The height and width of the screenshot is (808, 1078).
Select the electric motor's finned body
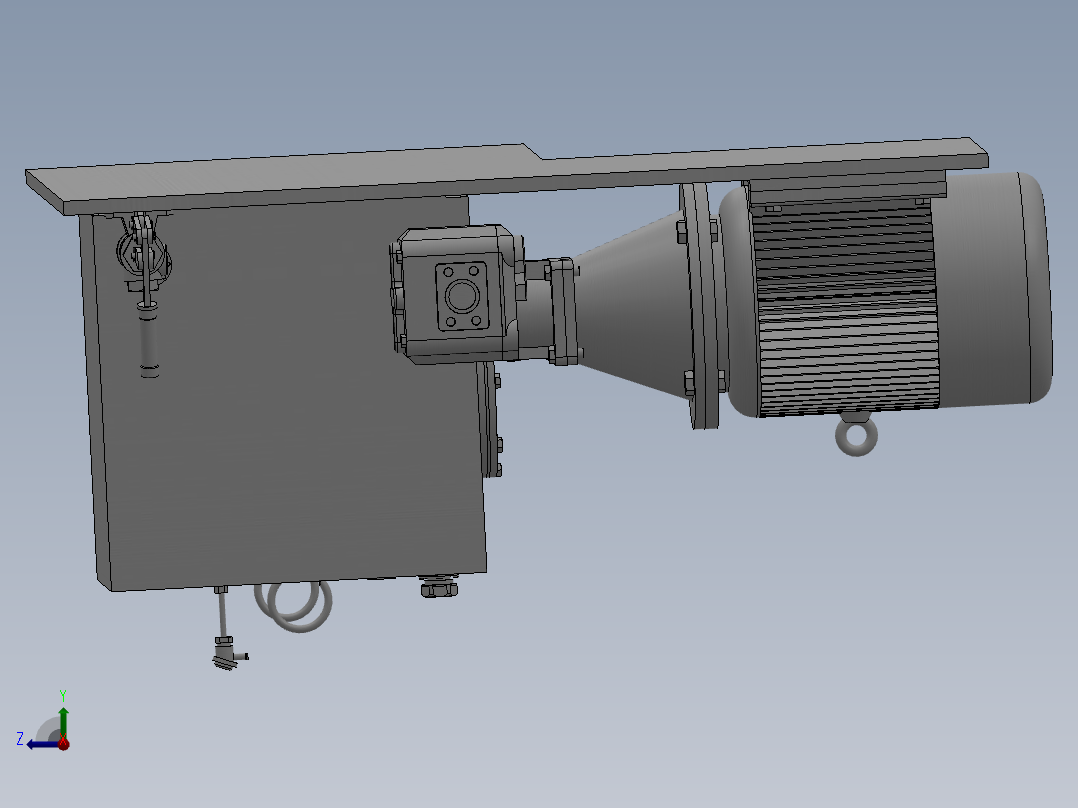846,306
